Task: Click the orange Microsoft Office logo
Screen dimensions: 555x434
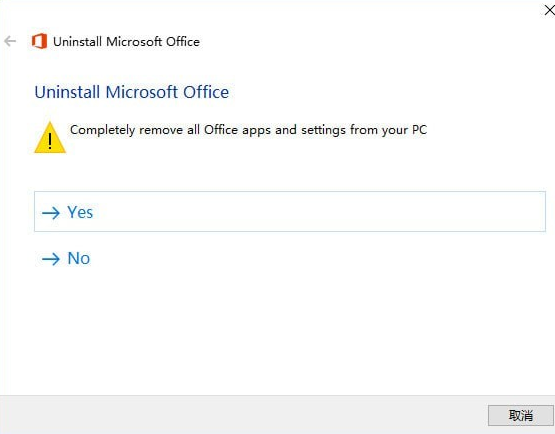Action: [39, 41]
